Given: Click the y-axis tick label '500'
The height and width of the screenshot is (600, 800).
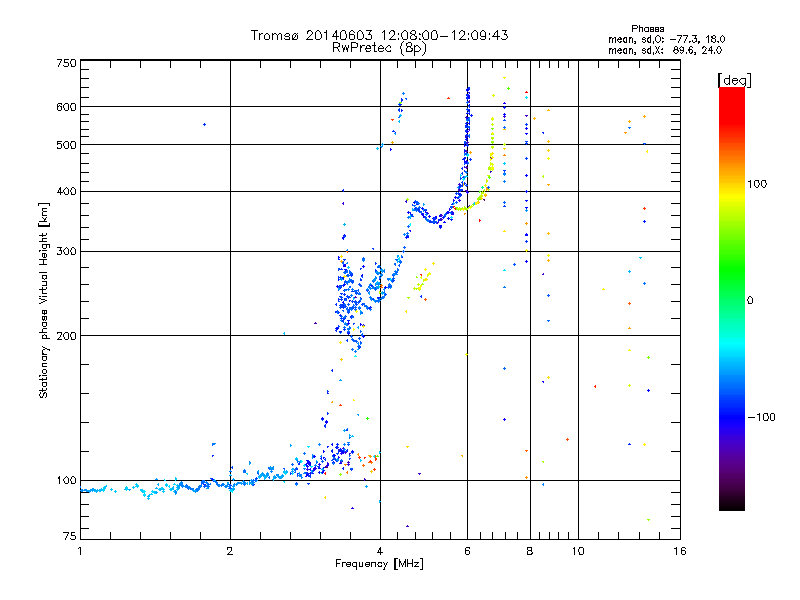Looking at the screenshot, I should coord(66,145).
